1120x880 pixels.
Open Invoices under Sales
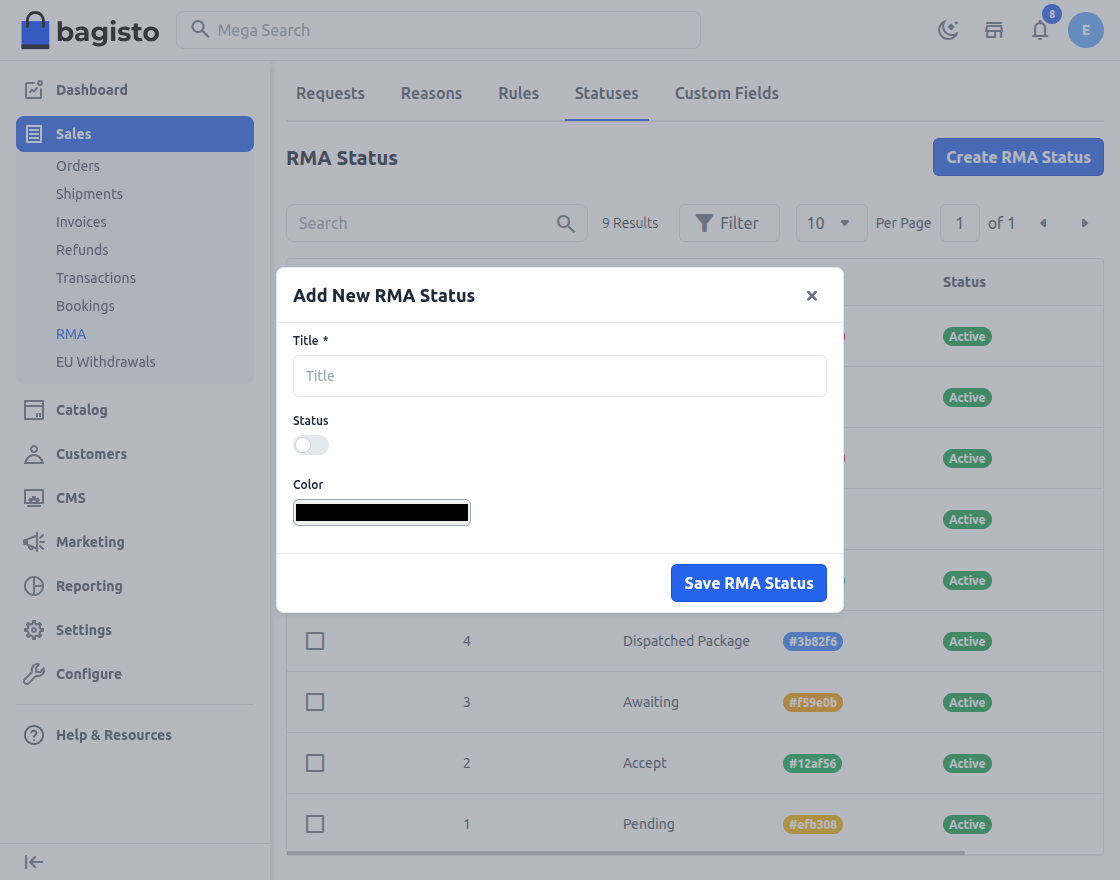[81, 222]
